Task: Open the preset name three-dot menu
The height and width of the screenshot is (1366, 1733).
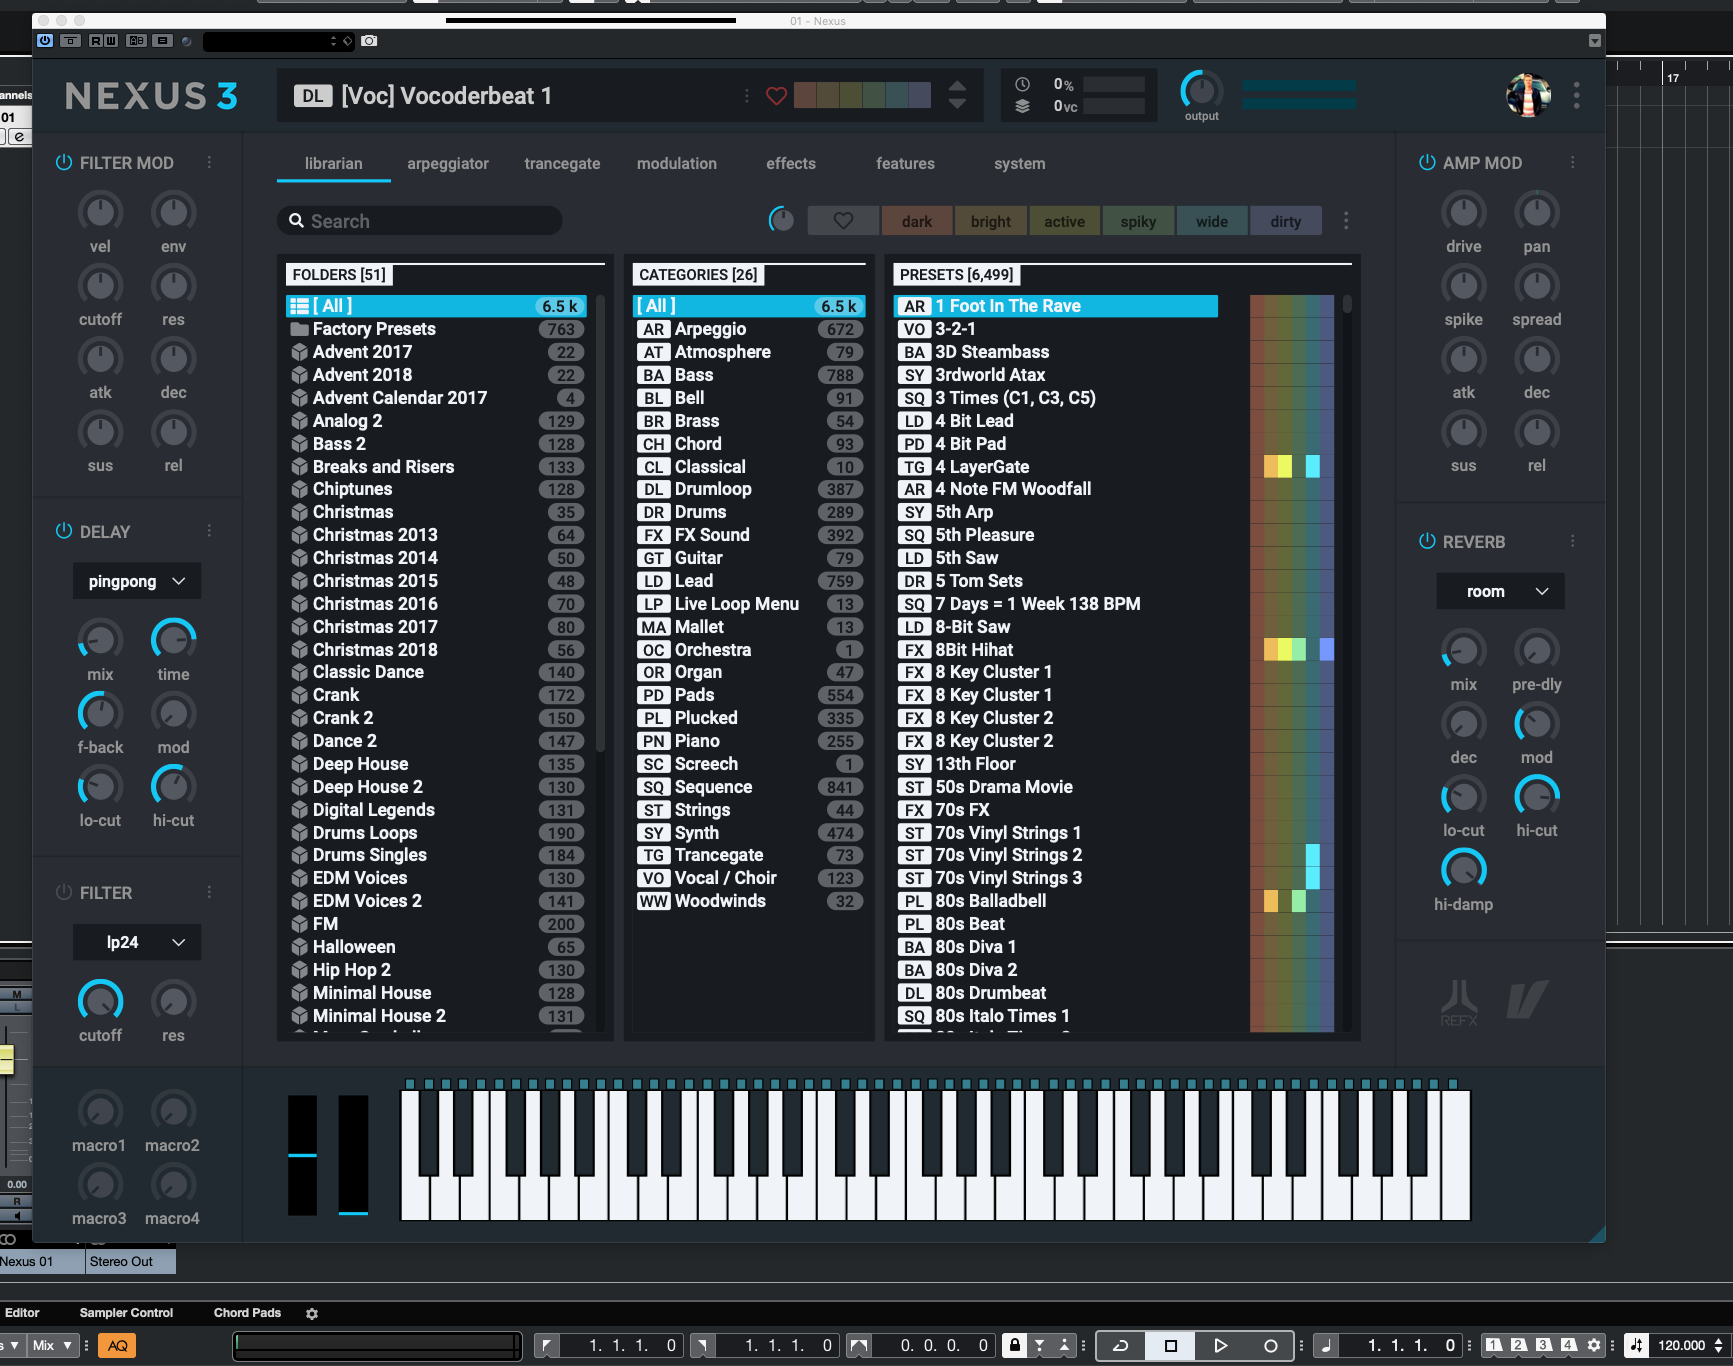Action: (746, 96)
